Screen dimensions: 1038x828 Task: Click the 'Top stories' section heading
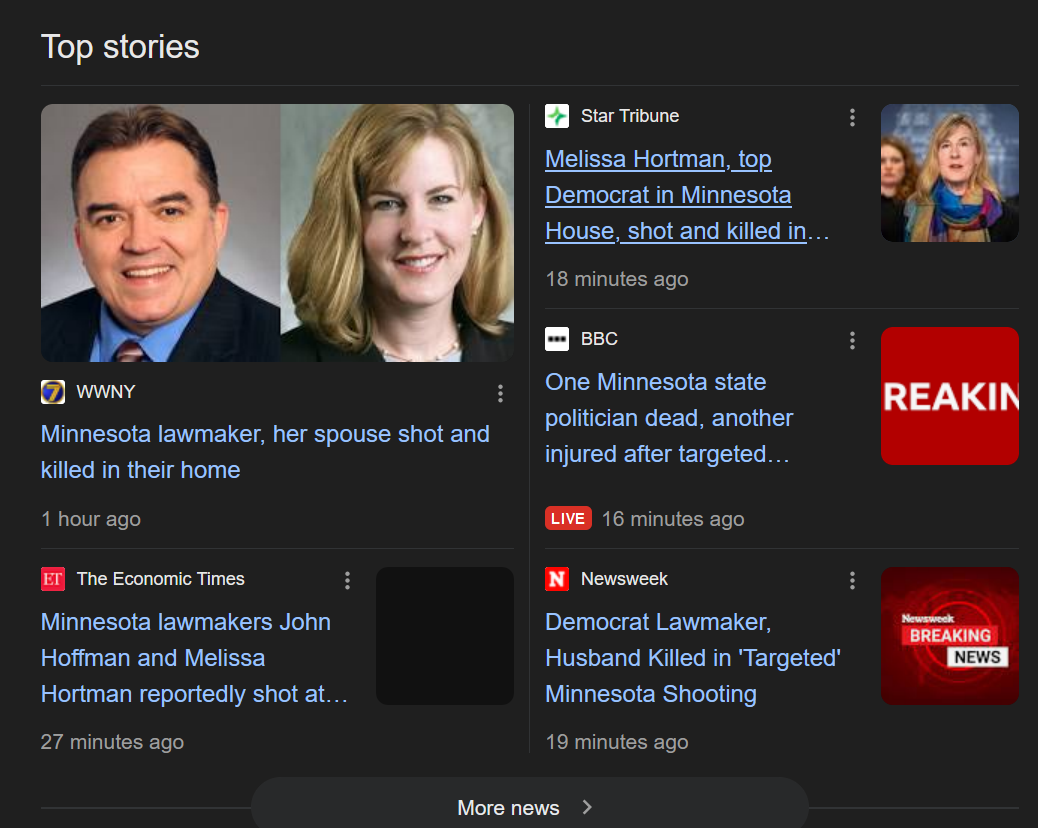click(120, 47)
